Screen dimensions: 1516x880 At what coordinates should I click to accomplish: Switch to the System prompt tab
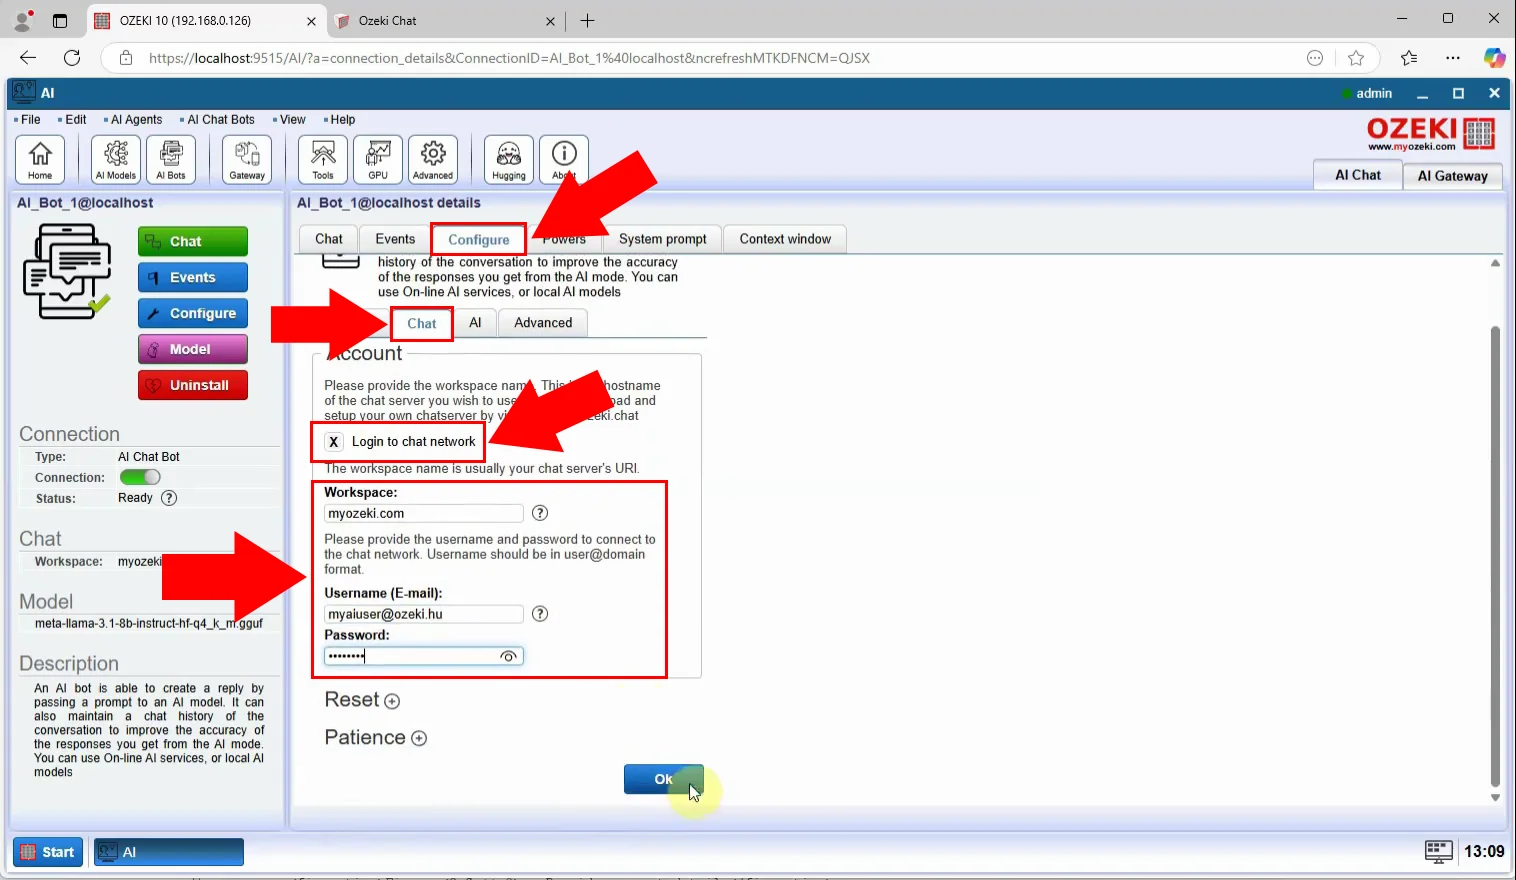663,239
